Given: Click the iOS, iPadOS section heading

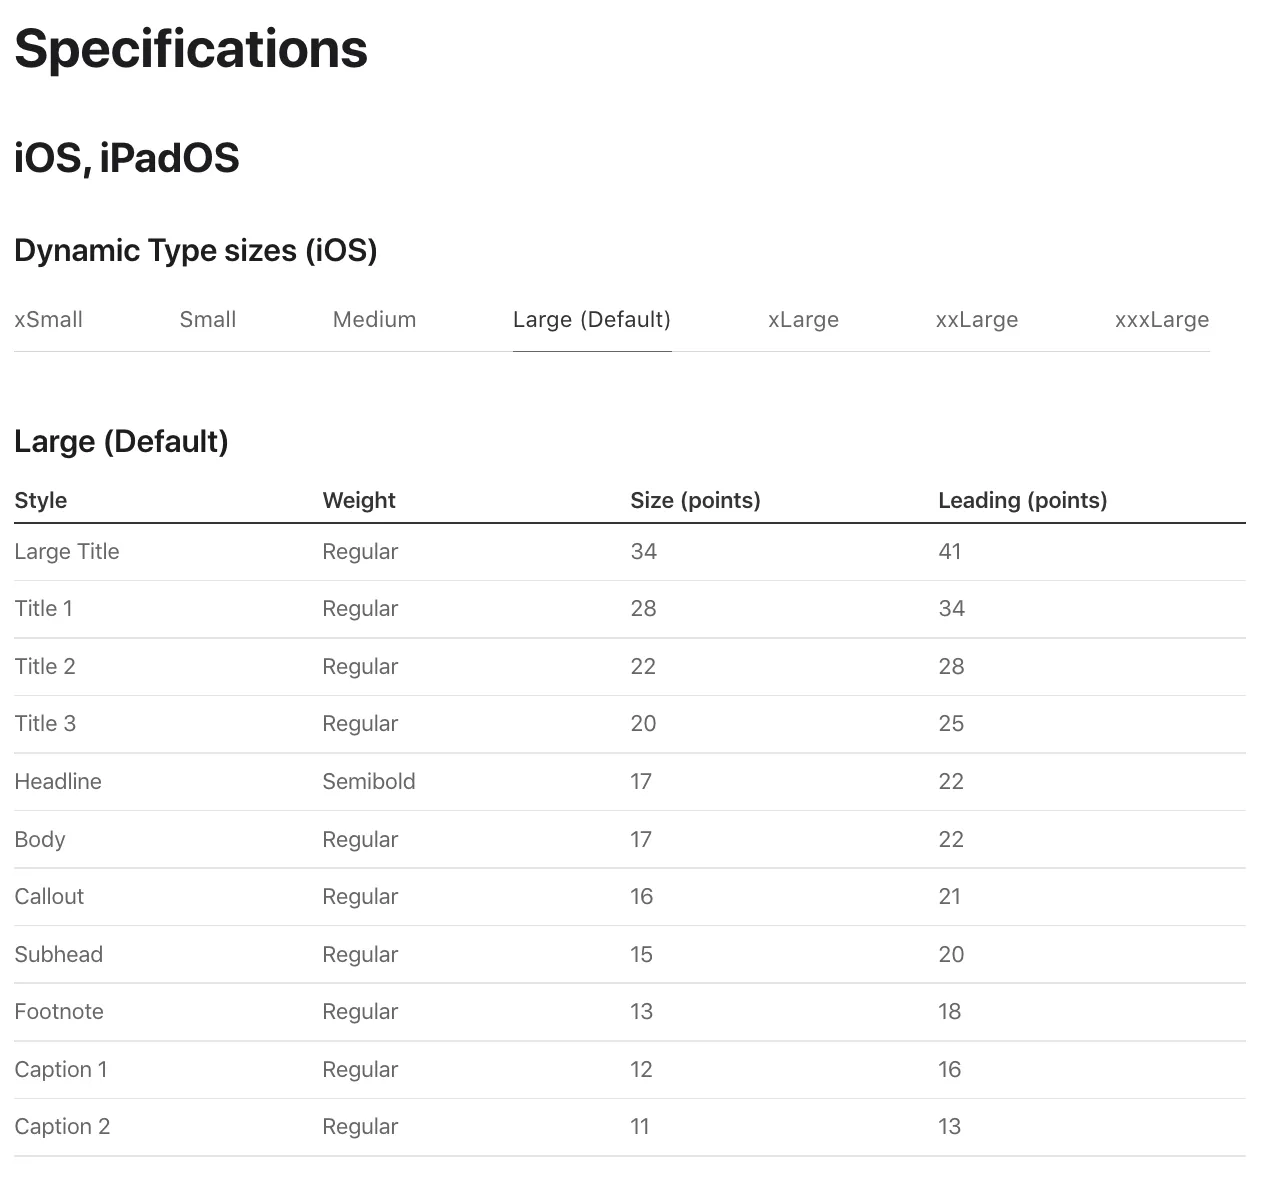Looking at the screenshot, I should pyautogui.click(x=127, y=158).
